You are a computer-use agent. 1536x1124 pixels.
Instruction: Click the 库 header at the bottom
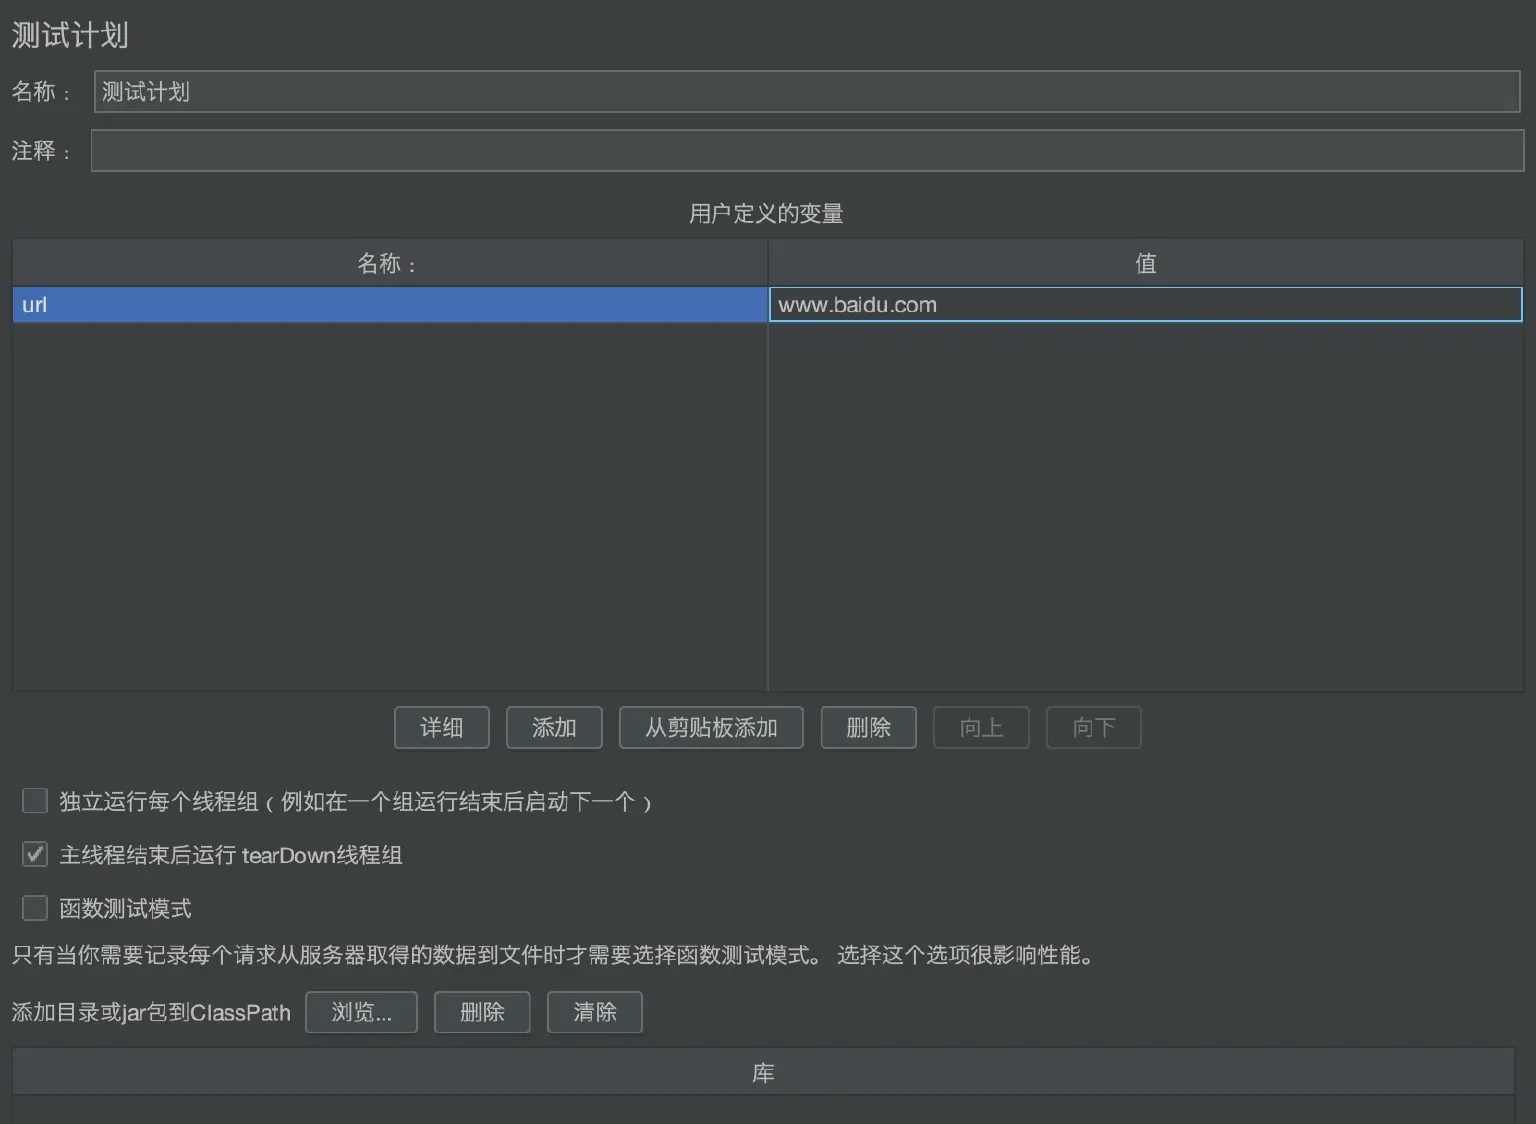point(761,1071)
